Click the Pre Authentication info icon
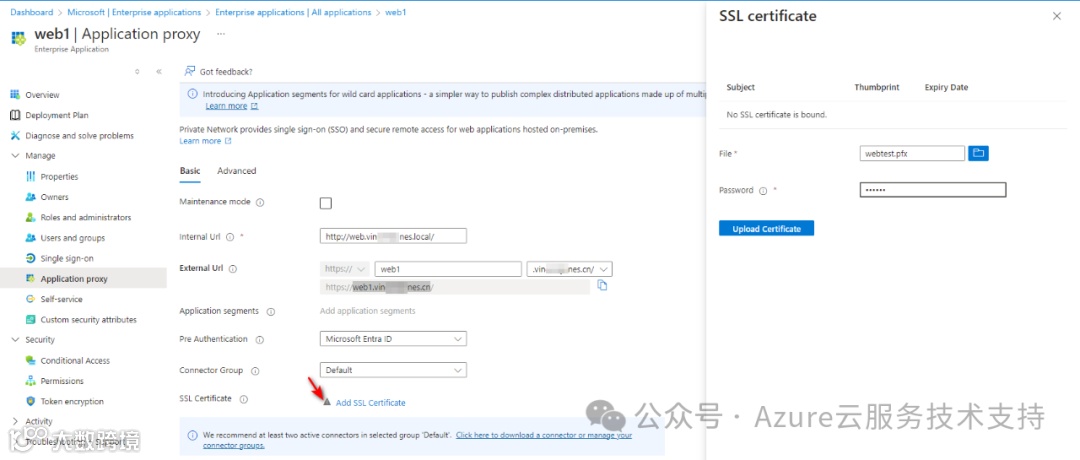1080x460 pixels. [x=260, y=339]
